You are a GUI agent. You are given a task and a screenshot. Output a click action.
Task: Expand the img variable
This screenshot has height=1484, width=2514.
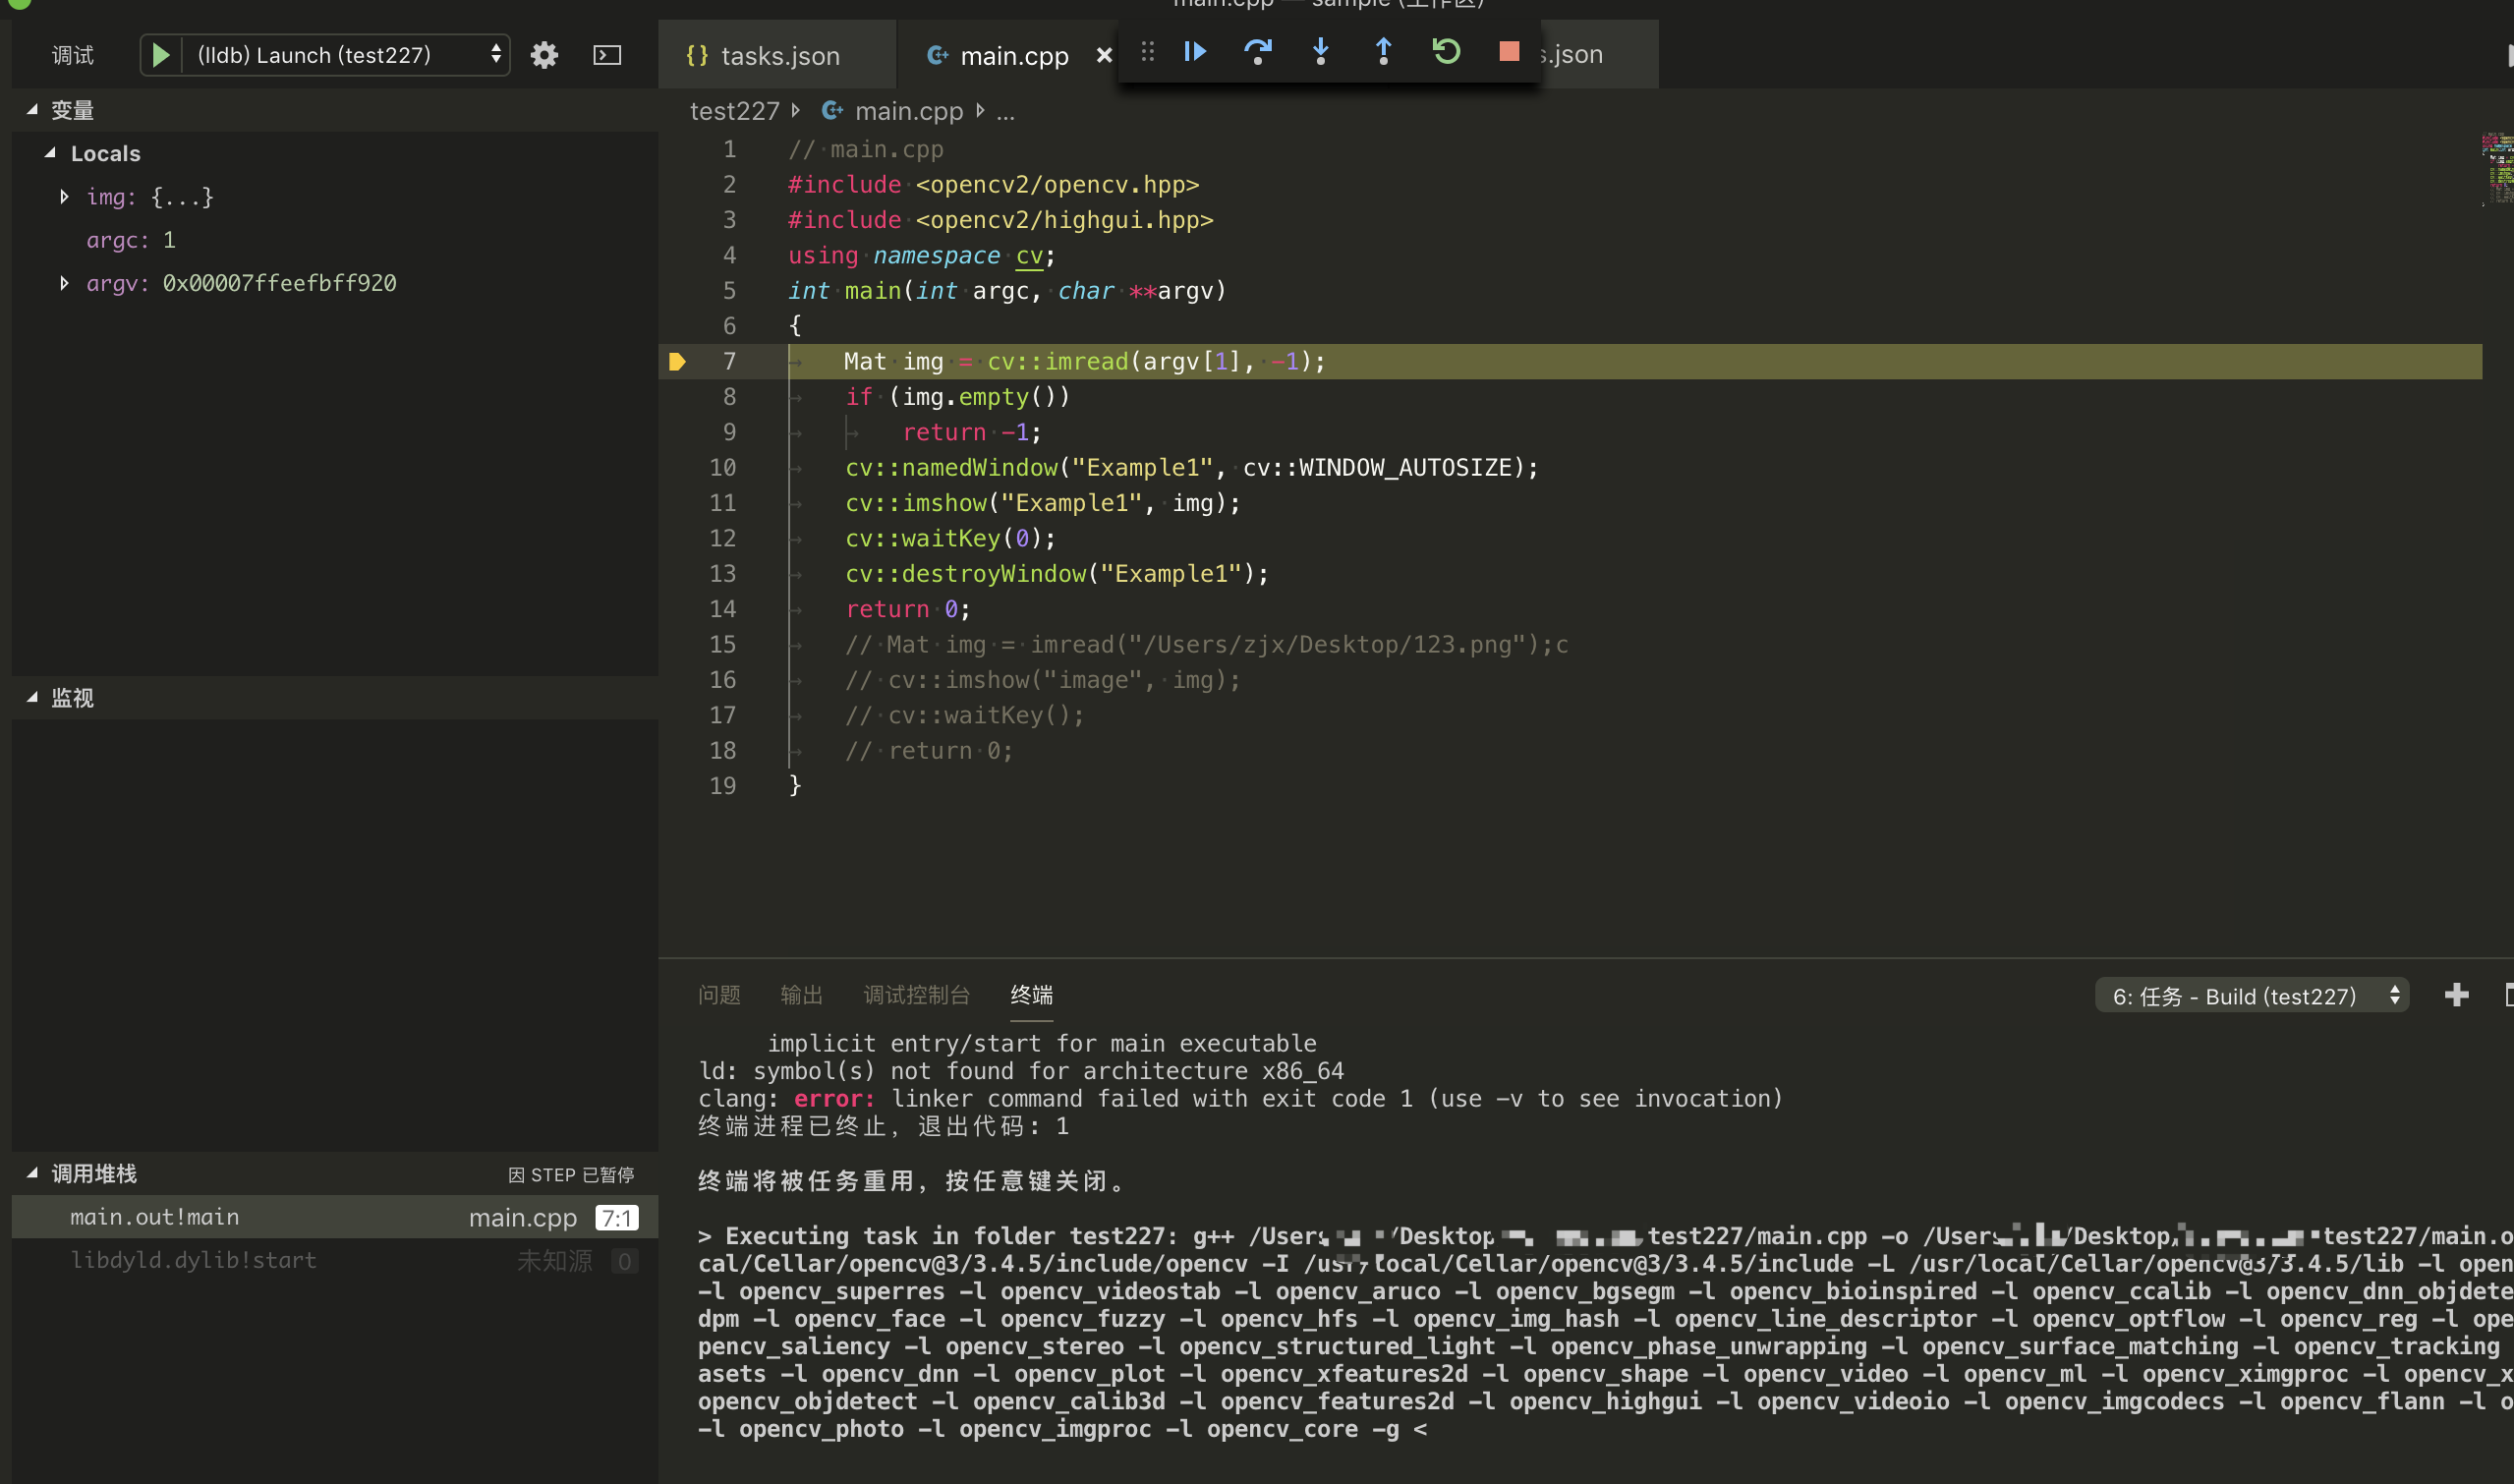64,197
